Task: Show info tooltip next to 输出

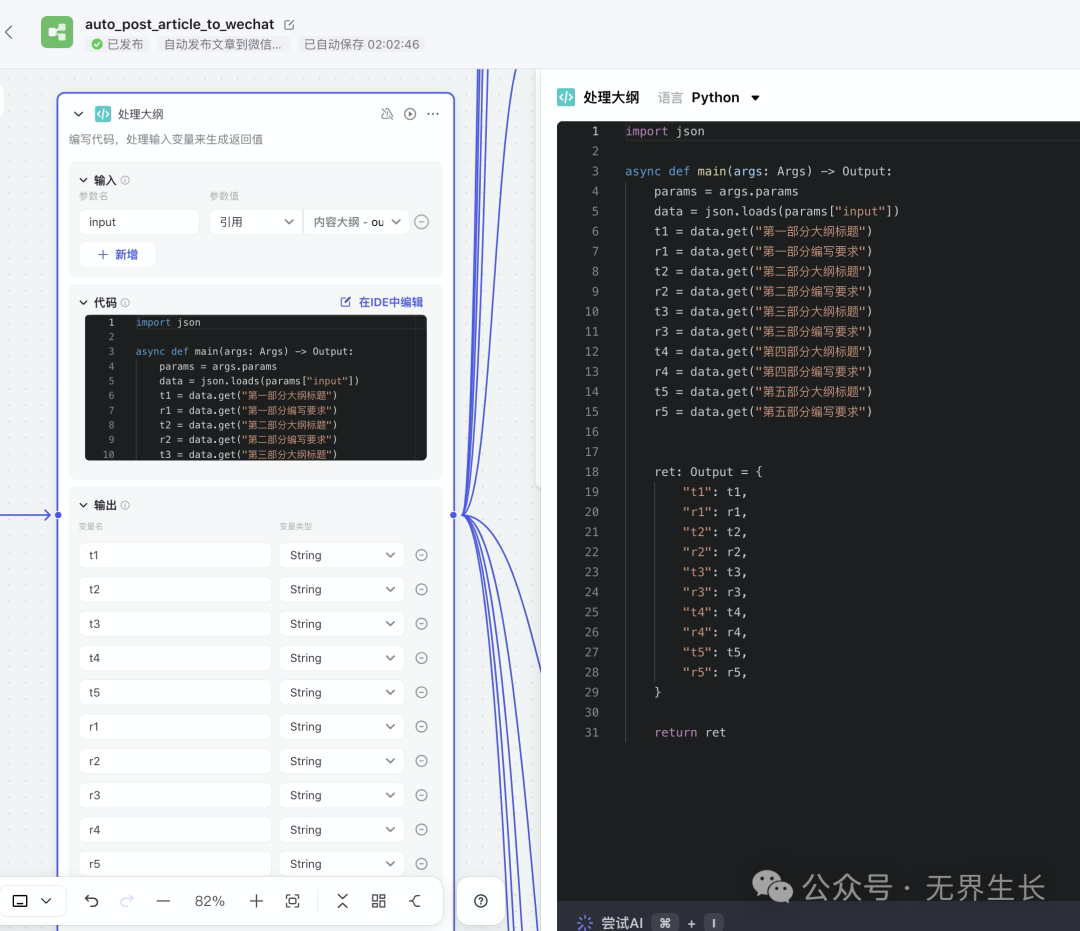Action: [125, 505]
